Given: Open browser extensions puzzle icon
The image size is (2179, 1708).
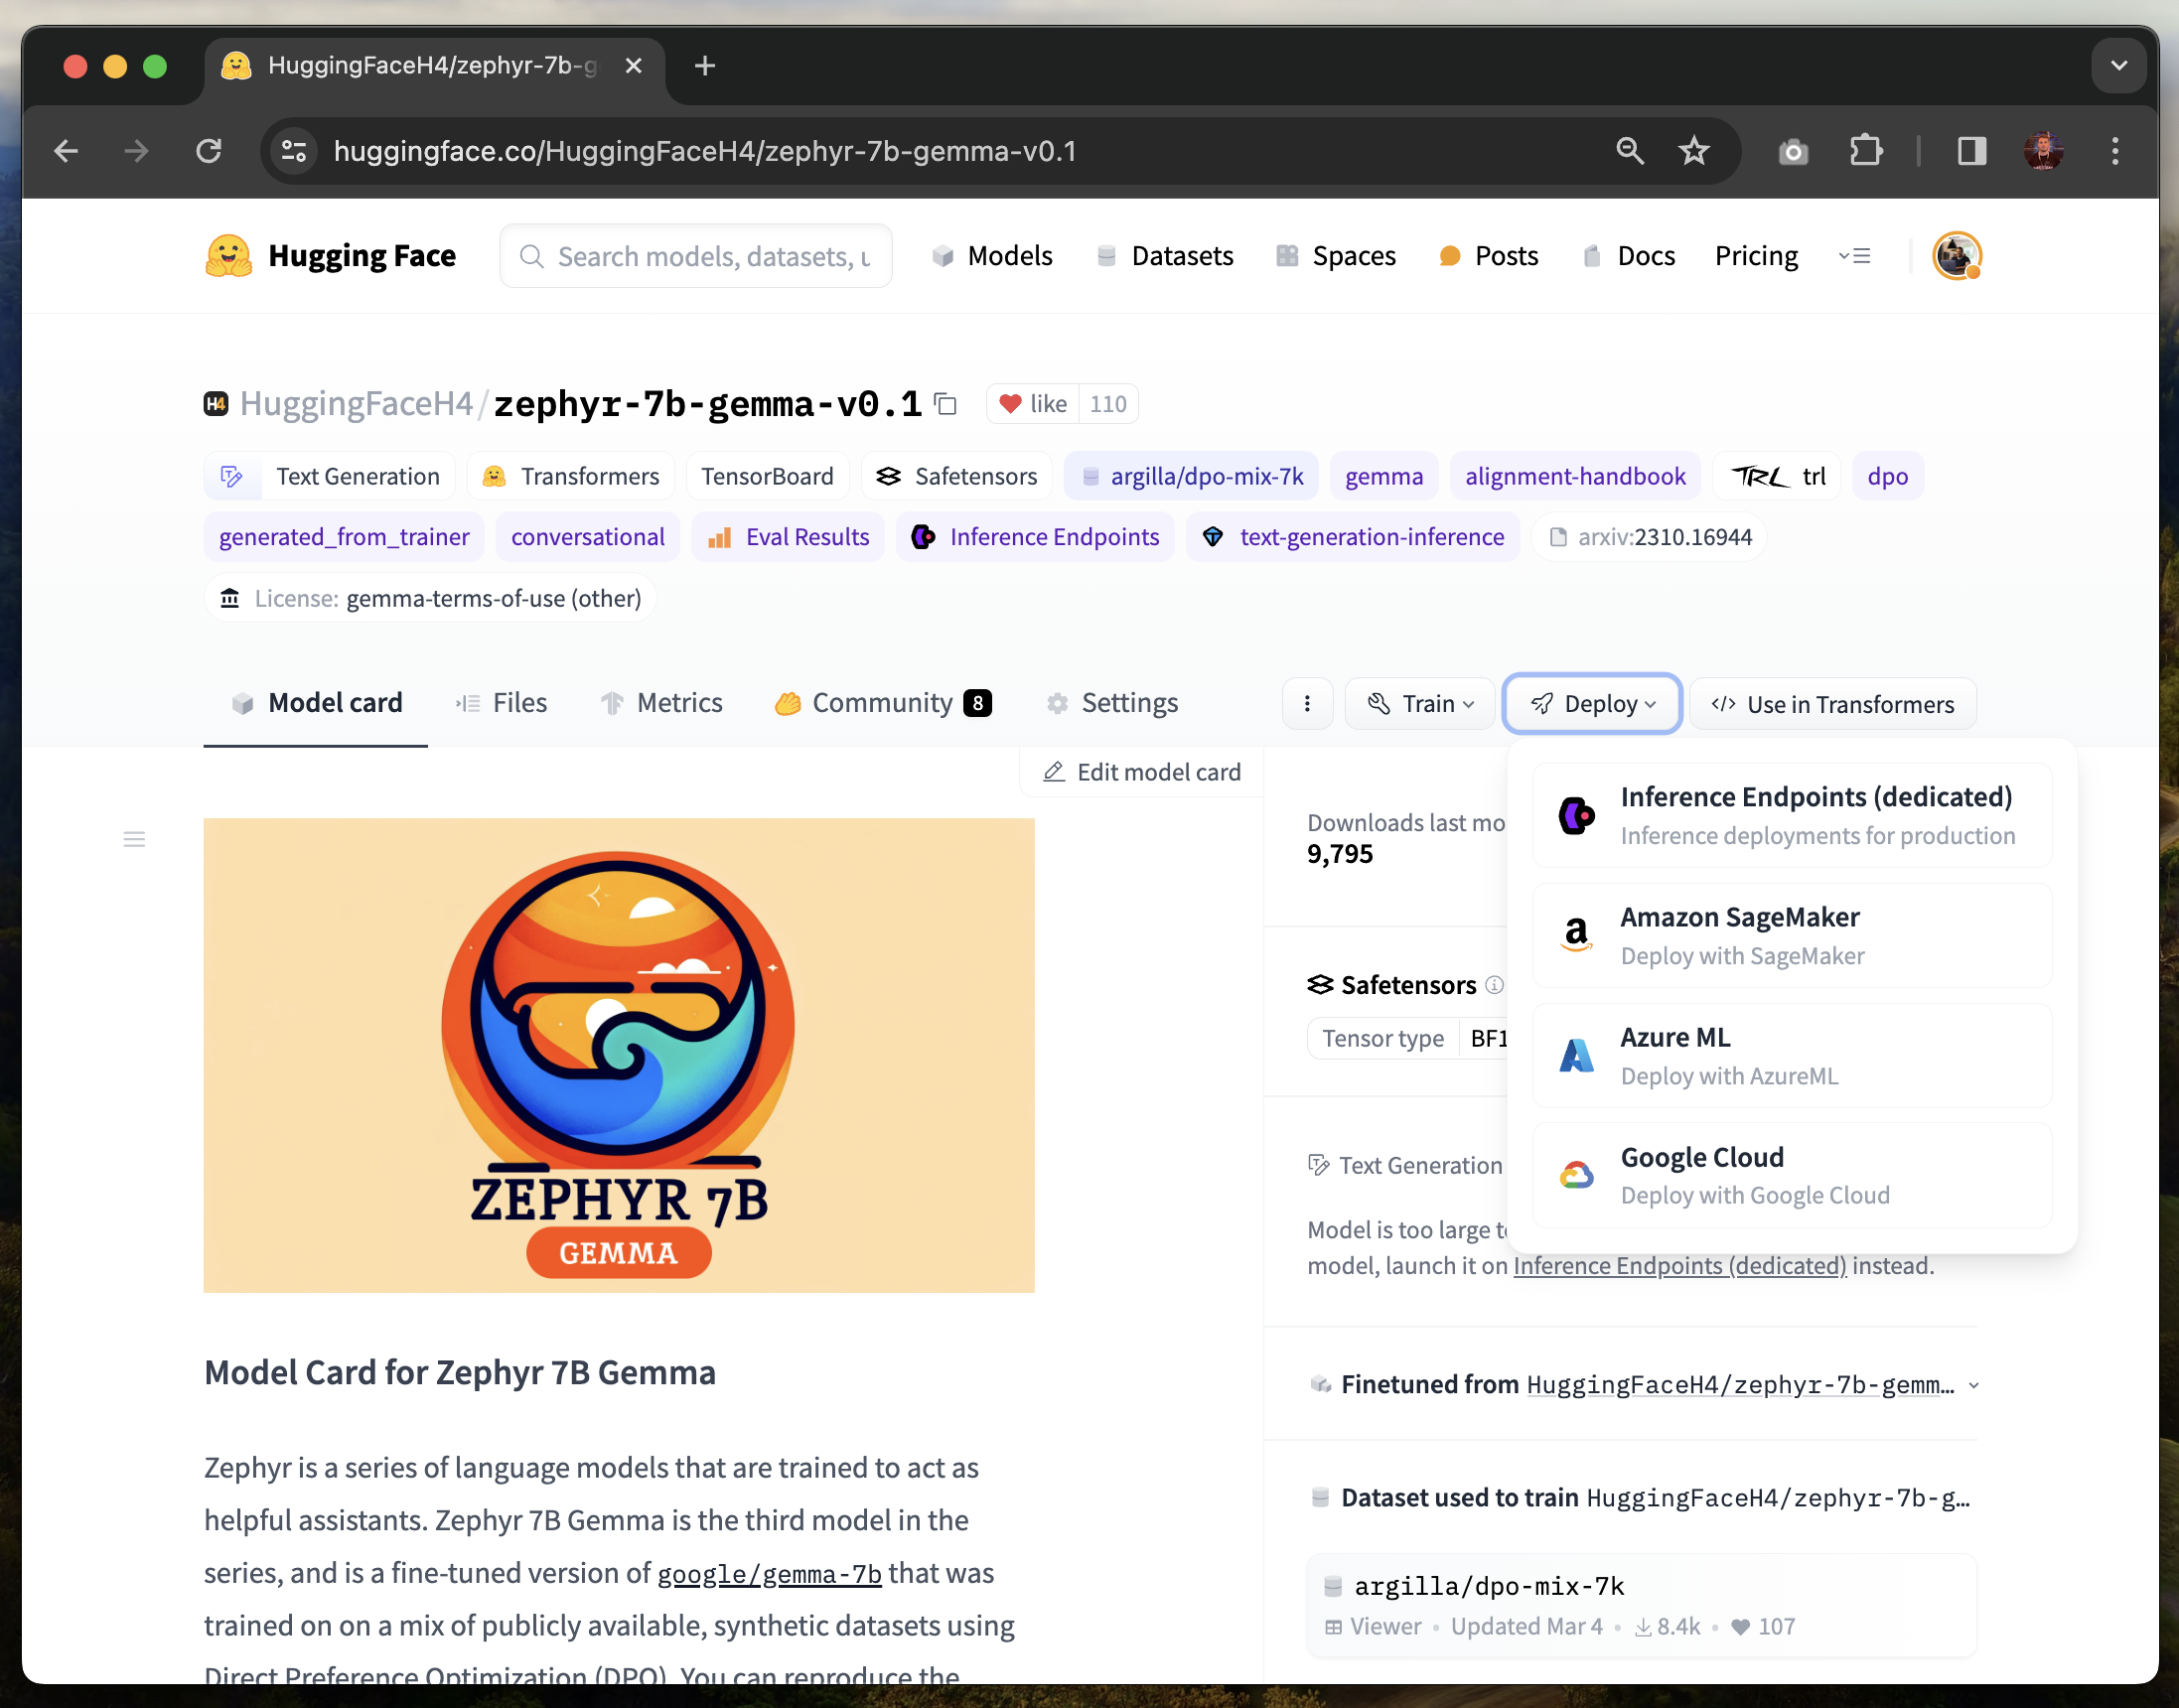Looking at the screenshot, I should coord(1865,151).
